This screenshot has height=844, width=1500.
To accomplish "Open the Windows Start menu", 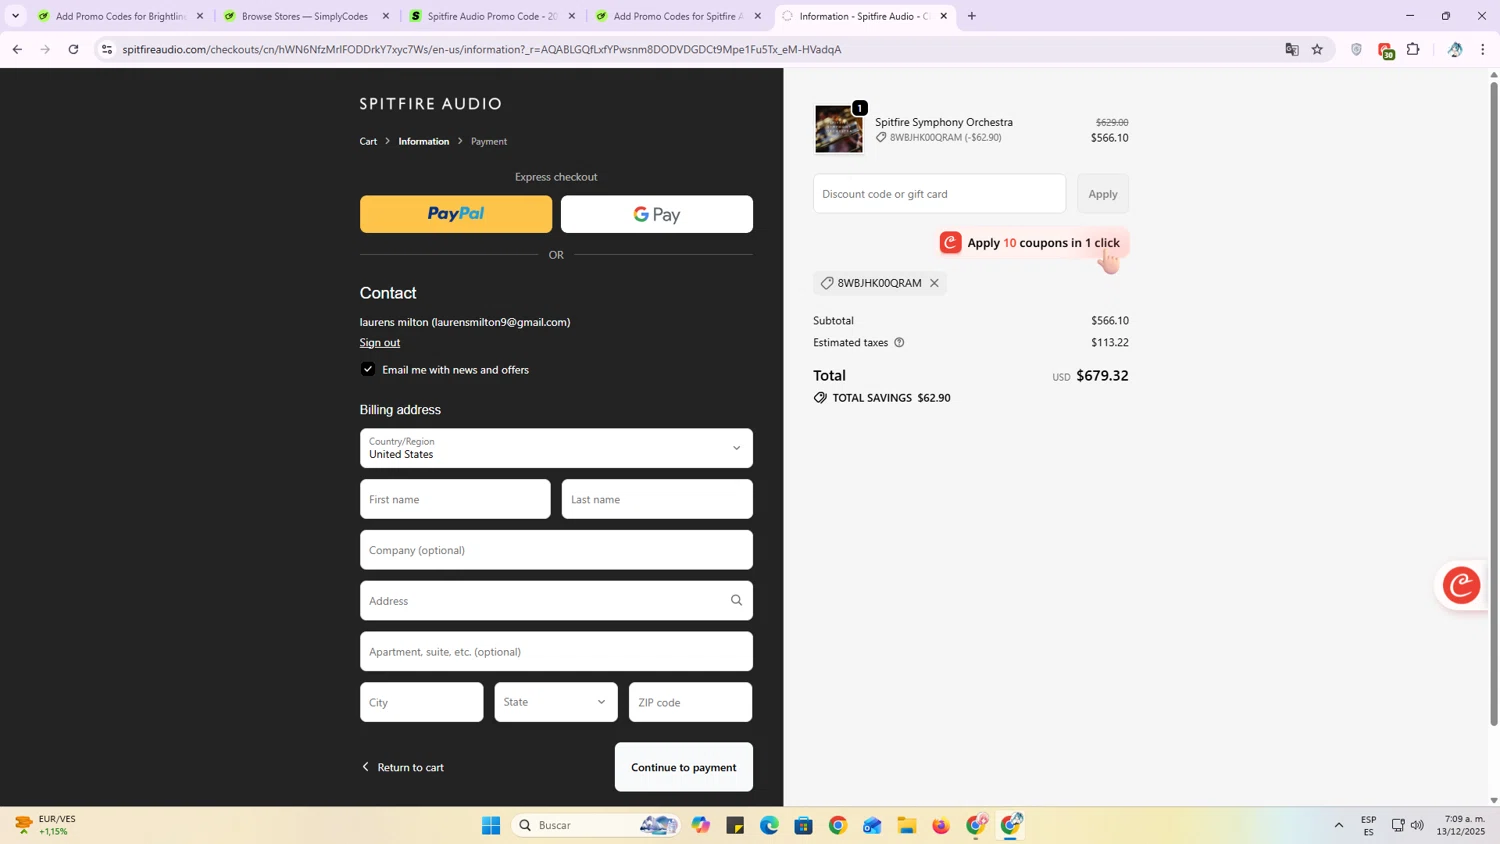I will [491, 825].
